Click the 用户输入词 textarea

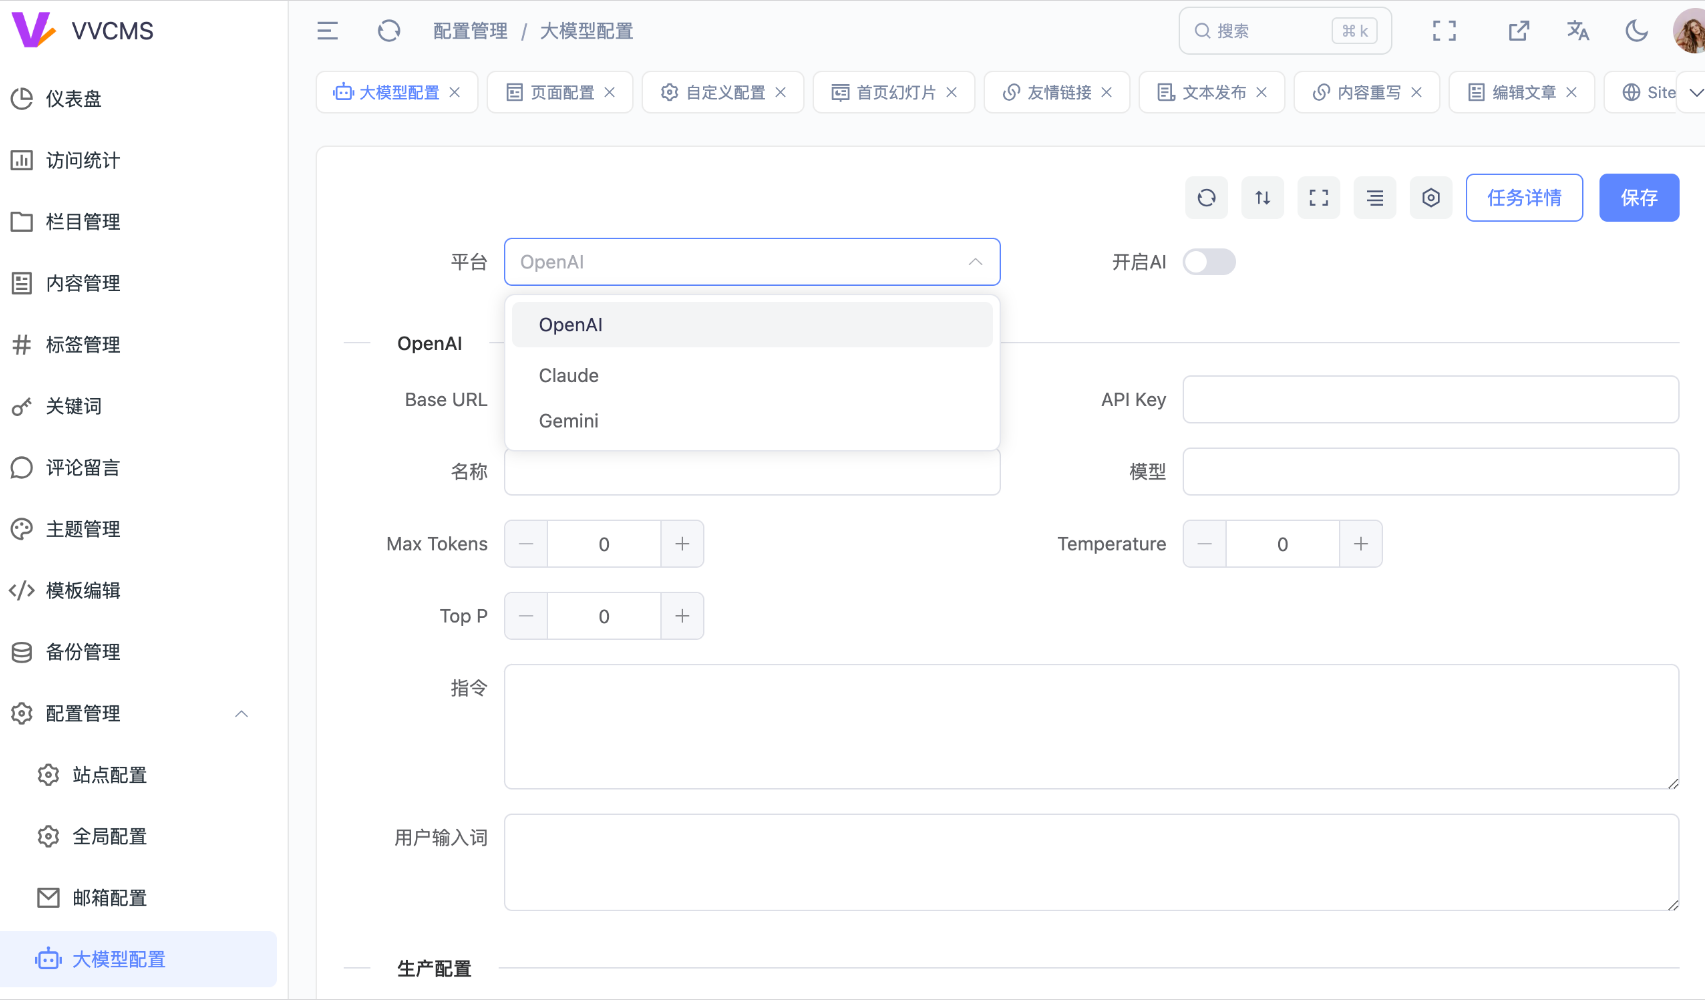[1091, 862]
